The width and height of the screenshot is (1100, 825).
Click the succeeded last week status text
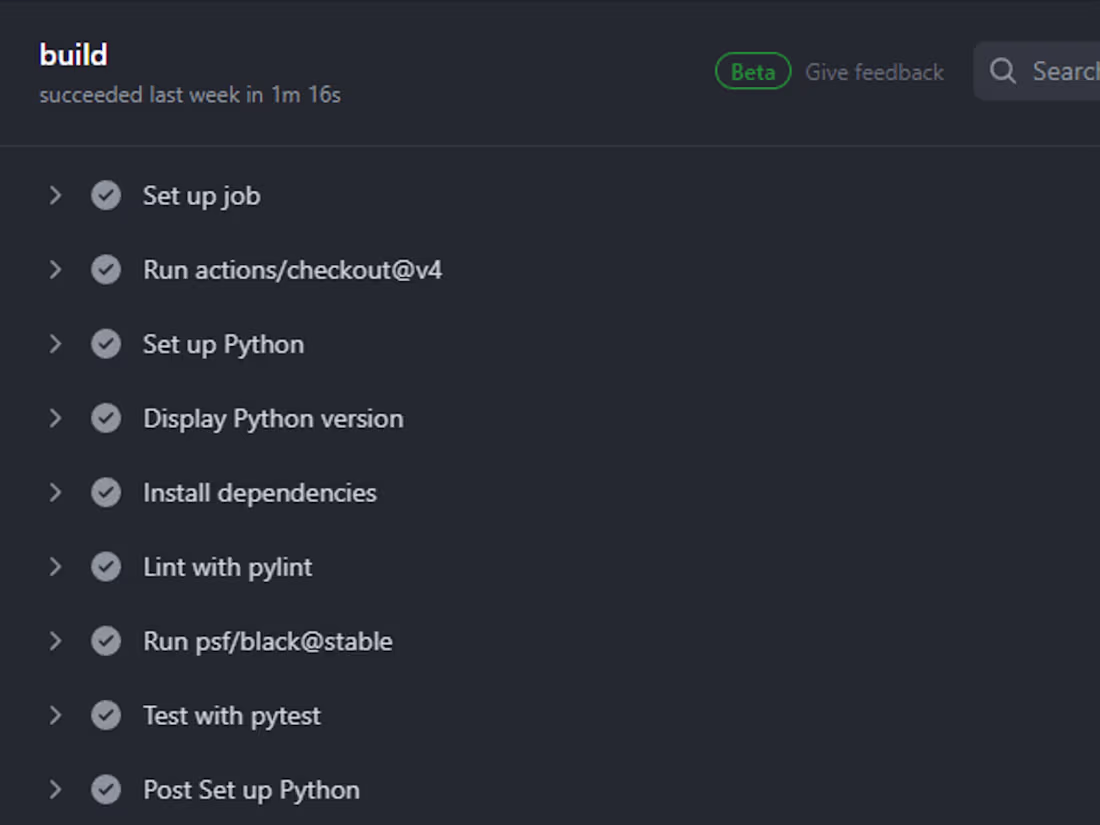(190, 95)
